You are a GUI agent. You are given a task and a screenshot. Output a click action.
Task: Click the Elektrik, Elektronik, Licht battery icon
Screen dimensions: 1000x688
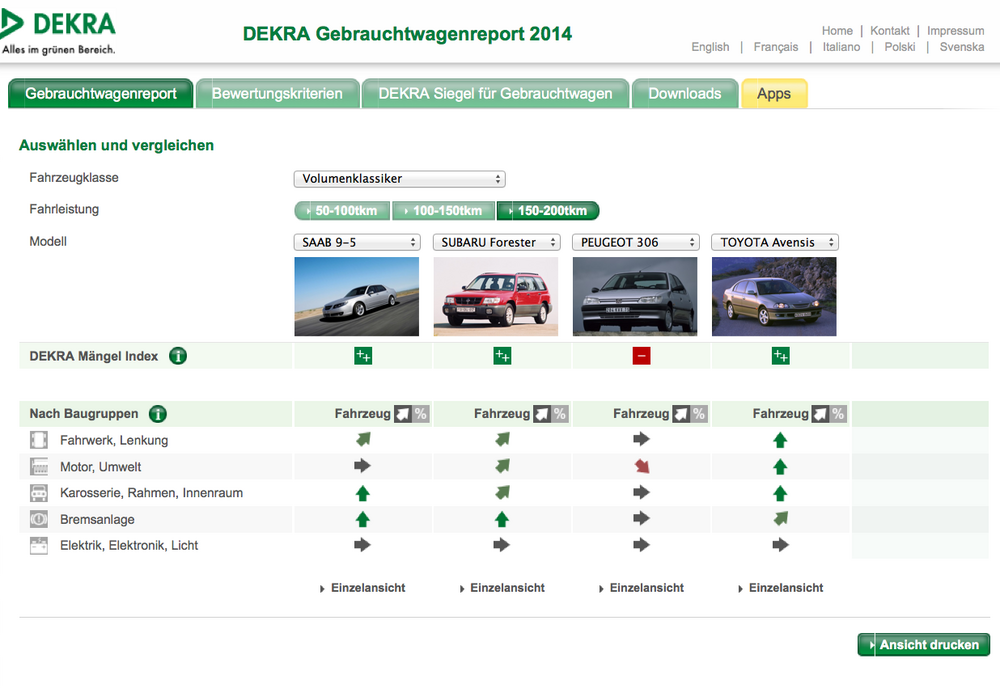point(39,546)
